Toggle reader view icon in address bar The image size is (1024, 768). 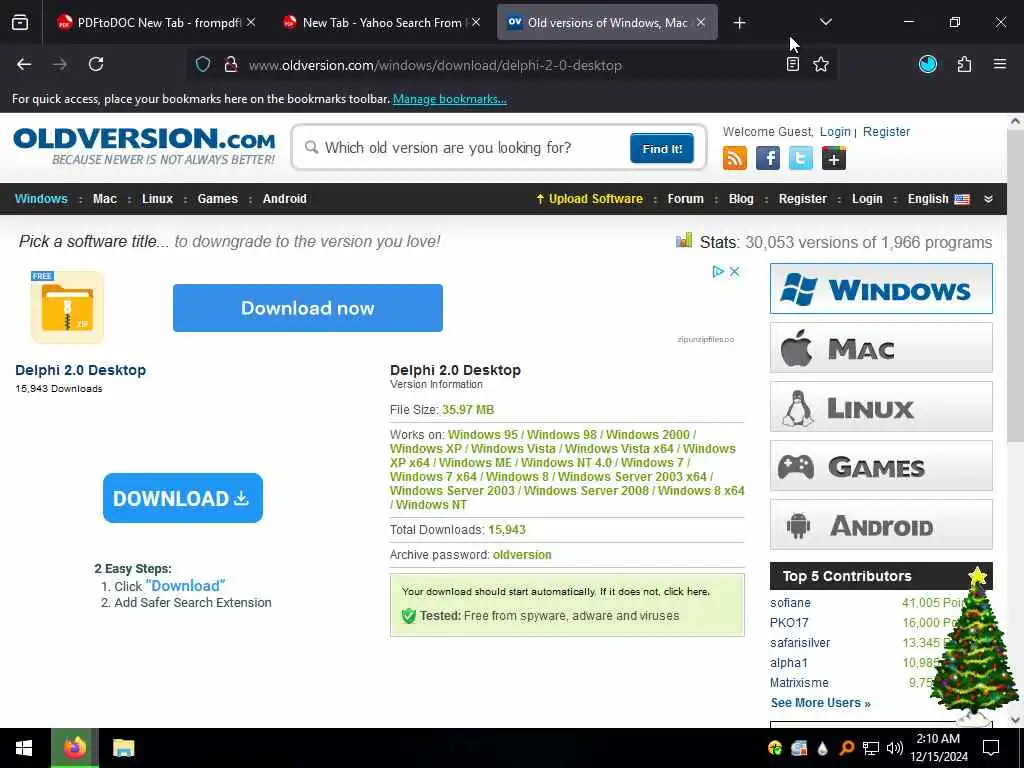[793, 64]
